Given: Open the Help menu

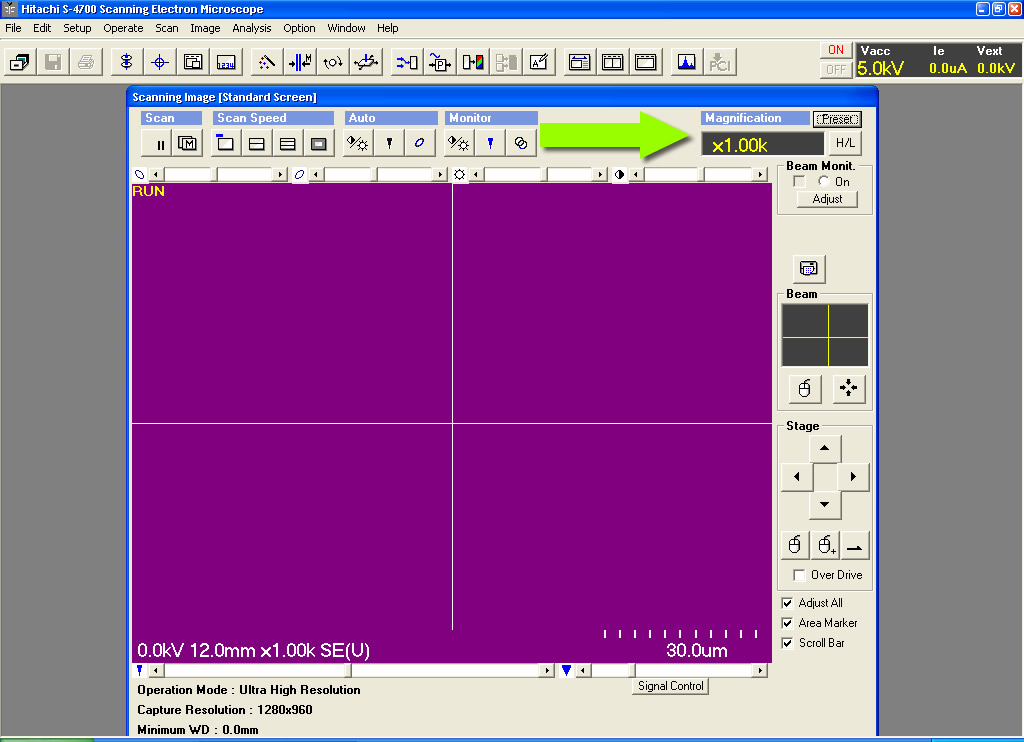Looking at the screenshot, I should tap(387, 28).
